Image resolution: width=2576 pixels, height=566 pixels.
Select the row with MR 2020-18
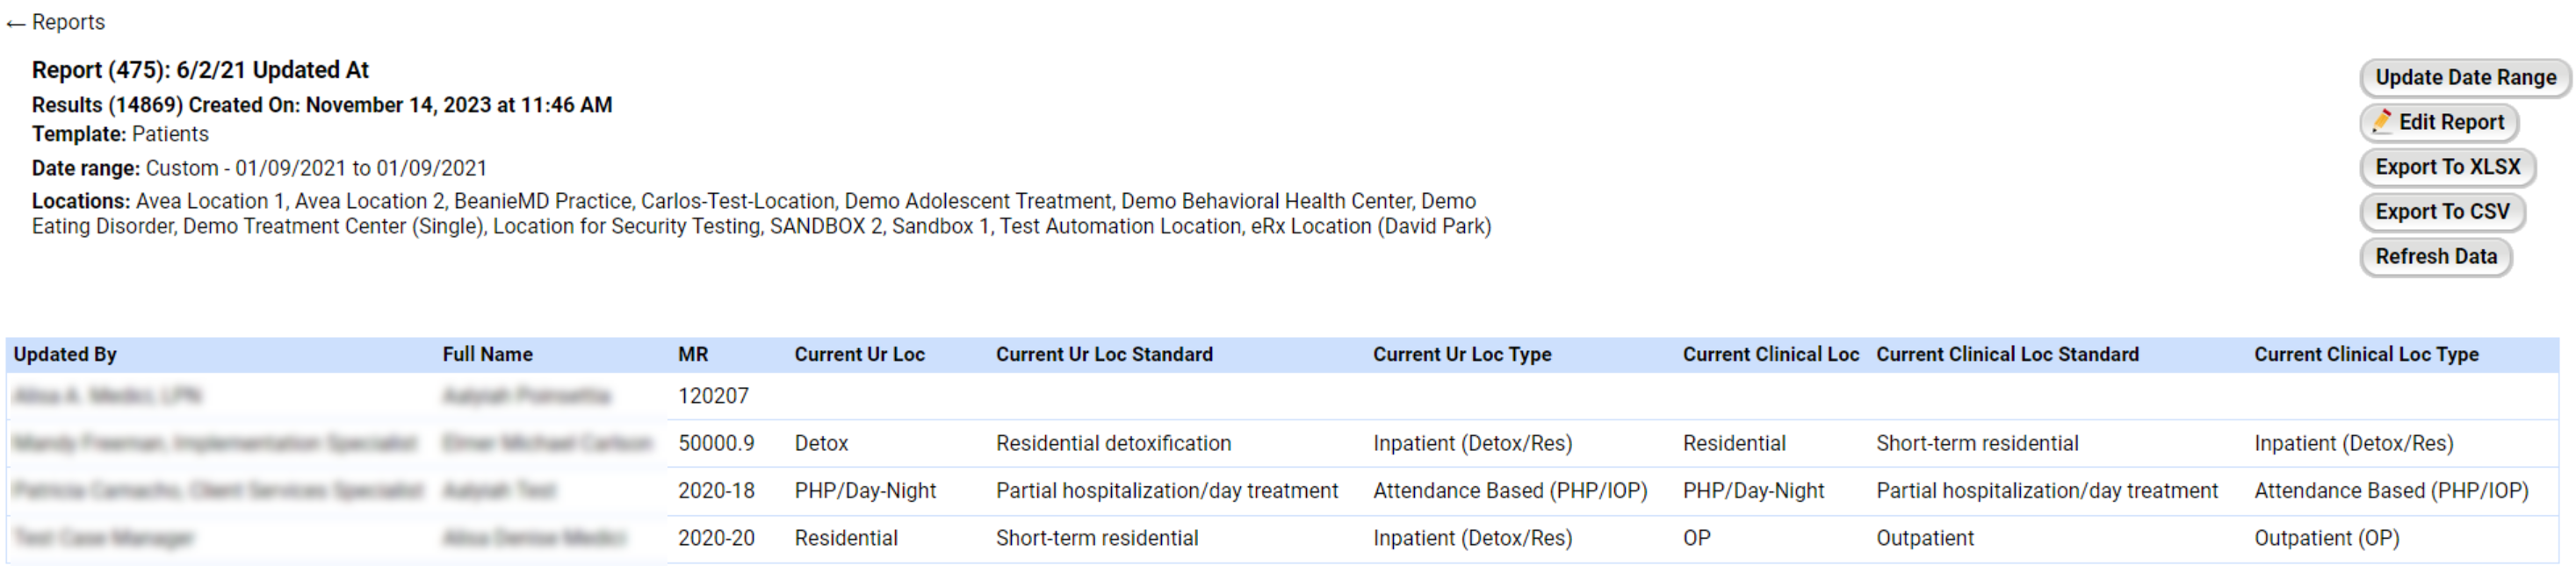tap(1282, 491)
